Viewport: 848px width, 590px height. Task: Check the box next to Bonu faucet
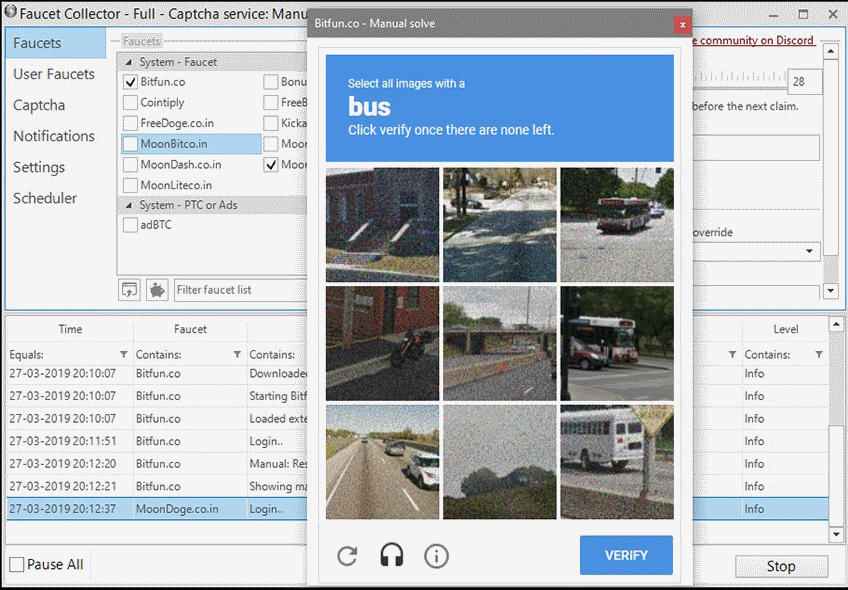pyautogui.click(x=271, y=82)
